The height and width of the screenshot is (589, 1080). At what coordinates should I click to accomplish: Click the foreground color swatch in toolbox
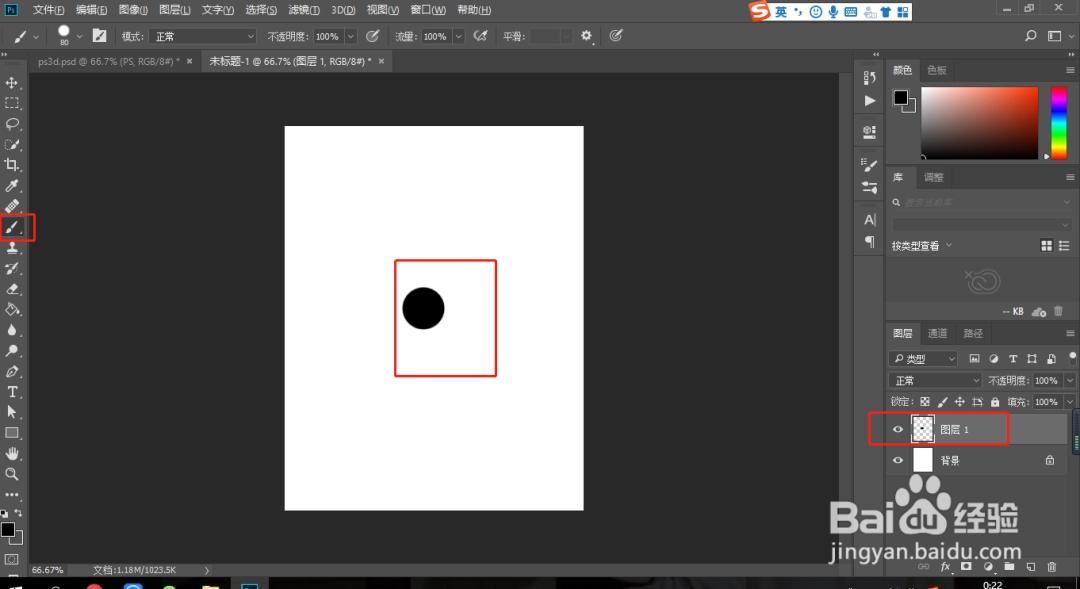coord(8,529)
